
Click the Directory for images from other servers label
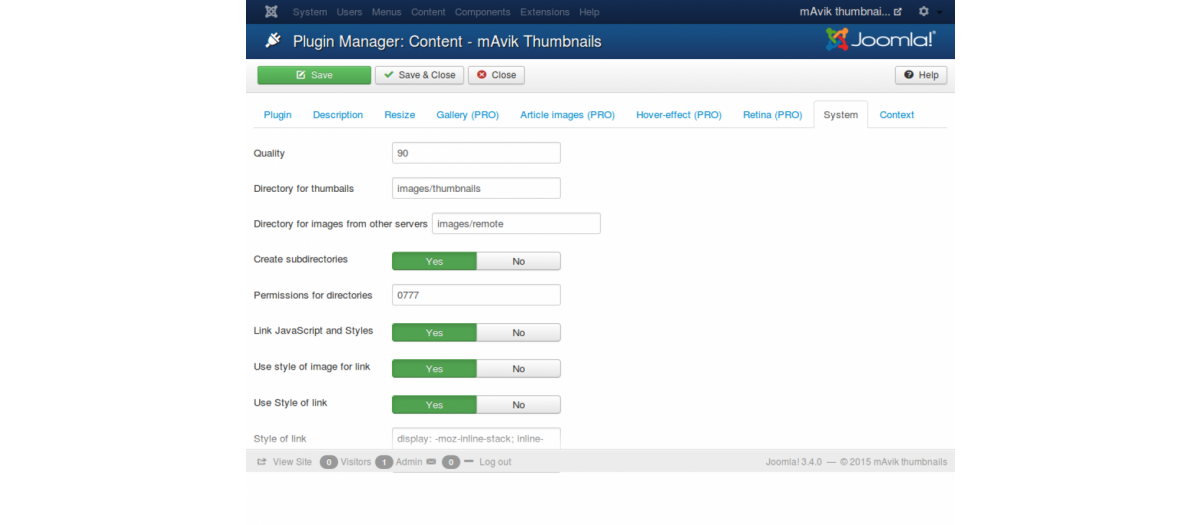click(341, 224)
